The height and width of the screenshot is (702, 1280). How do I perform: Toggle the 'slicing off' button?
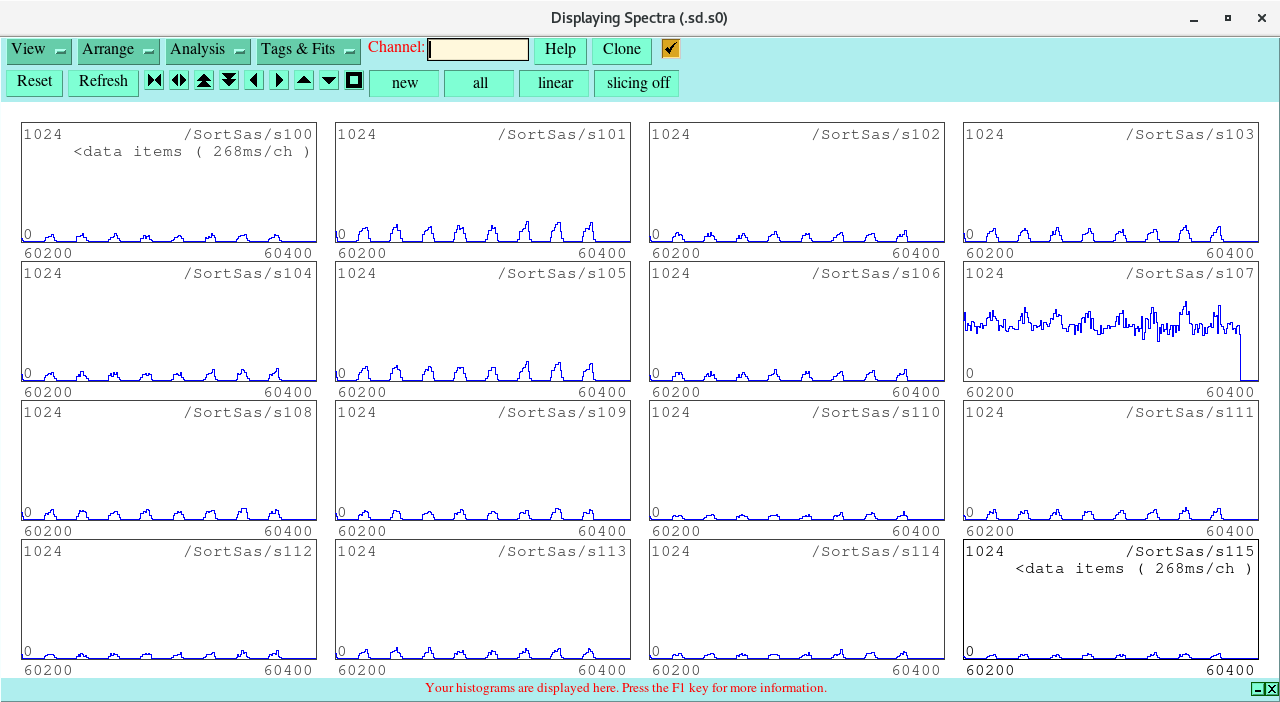click(x=637, y=83)
